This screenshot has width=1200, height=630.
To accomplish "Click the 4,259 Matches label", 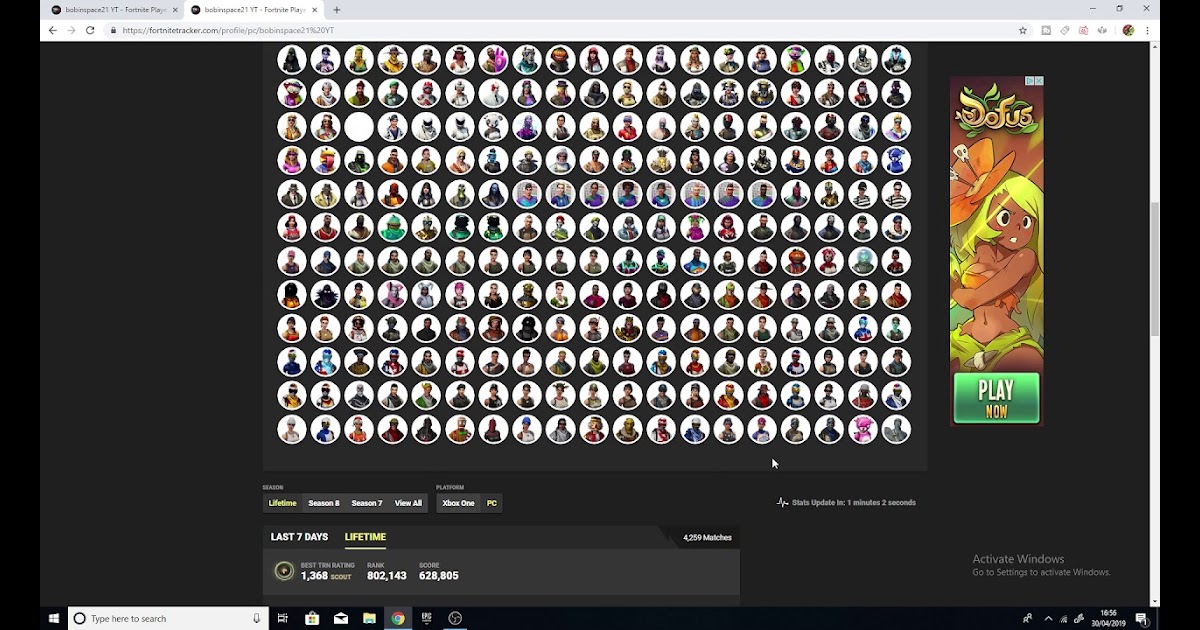I will tap(707, 538).
